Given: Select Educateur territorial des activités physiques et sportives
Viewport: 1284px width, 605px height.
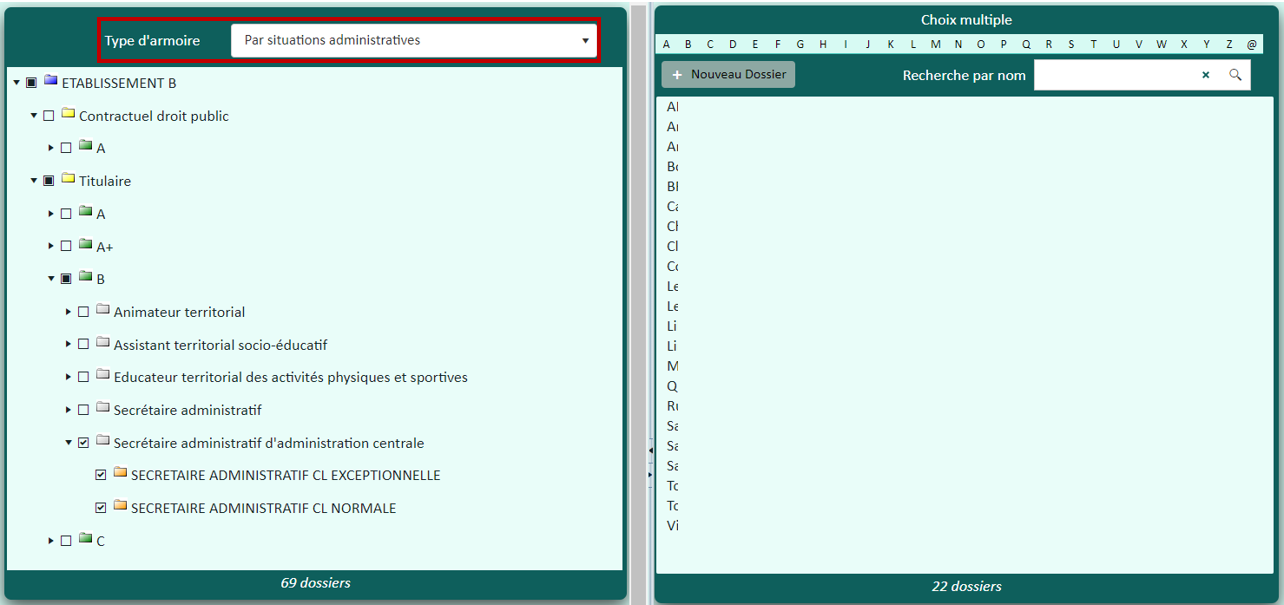Looking at the screenshot, I should [290, 378].
